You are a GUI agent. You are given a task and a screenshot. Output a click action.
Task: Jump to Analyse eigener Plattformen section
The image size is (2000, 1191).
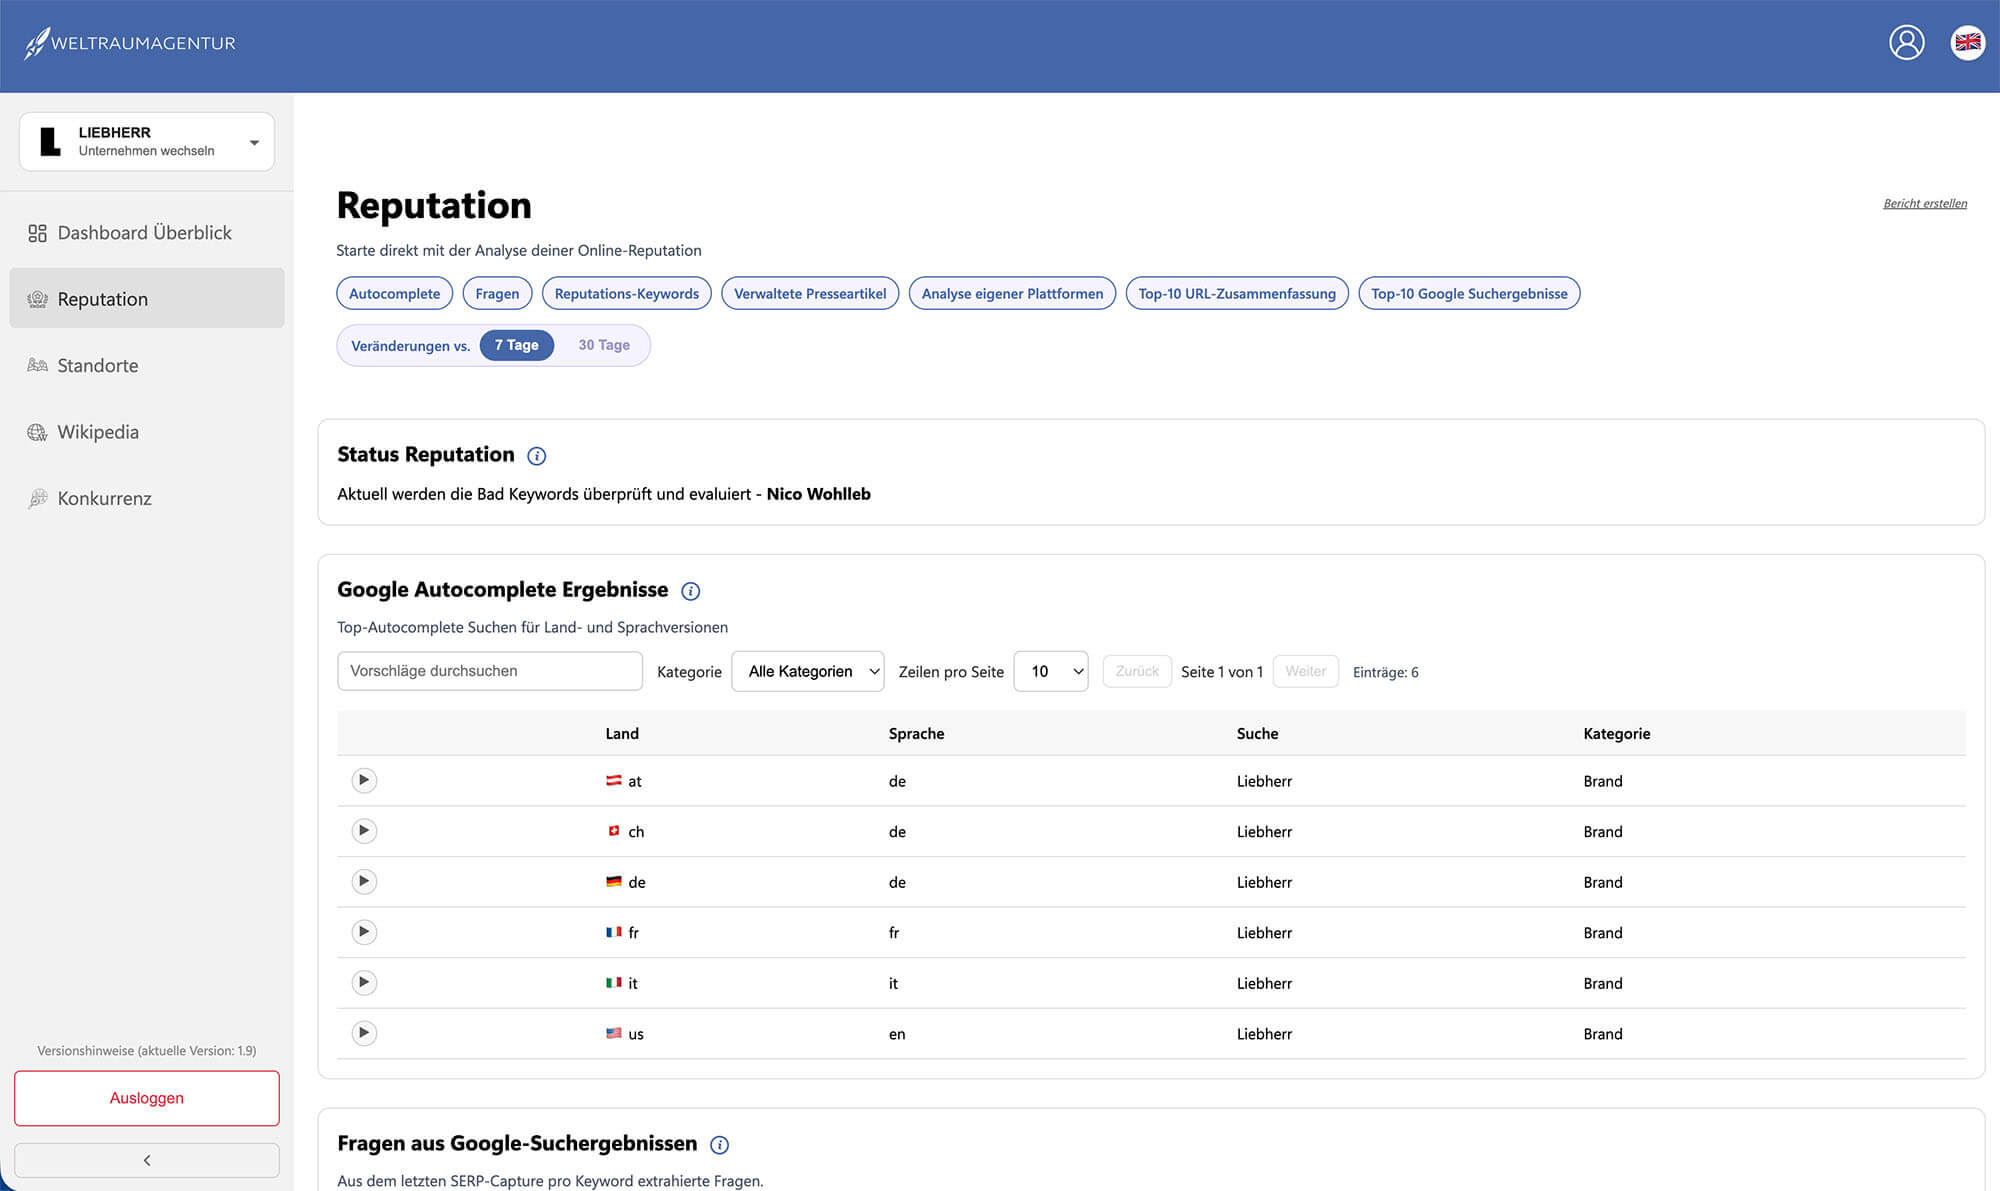pyautogui.click(x=1012, y=293)
